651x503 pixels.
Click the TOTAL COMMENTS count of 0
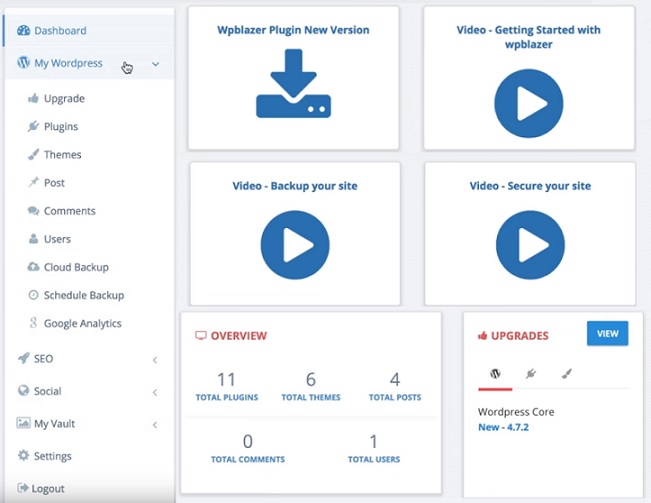tap(247, 441)
